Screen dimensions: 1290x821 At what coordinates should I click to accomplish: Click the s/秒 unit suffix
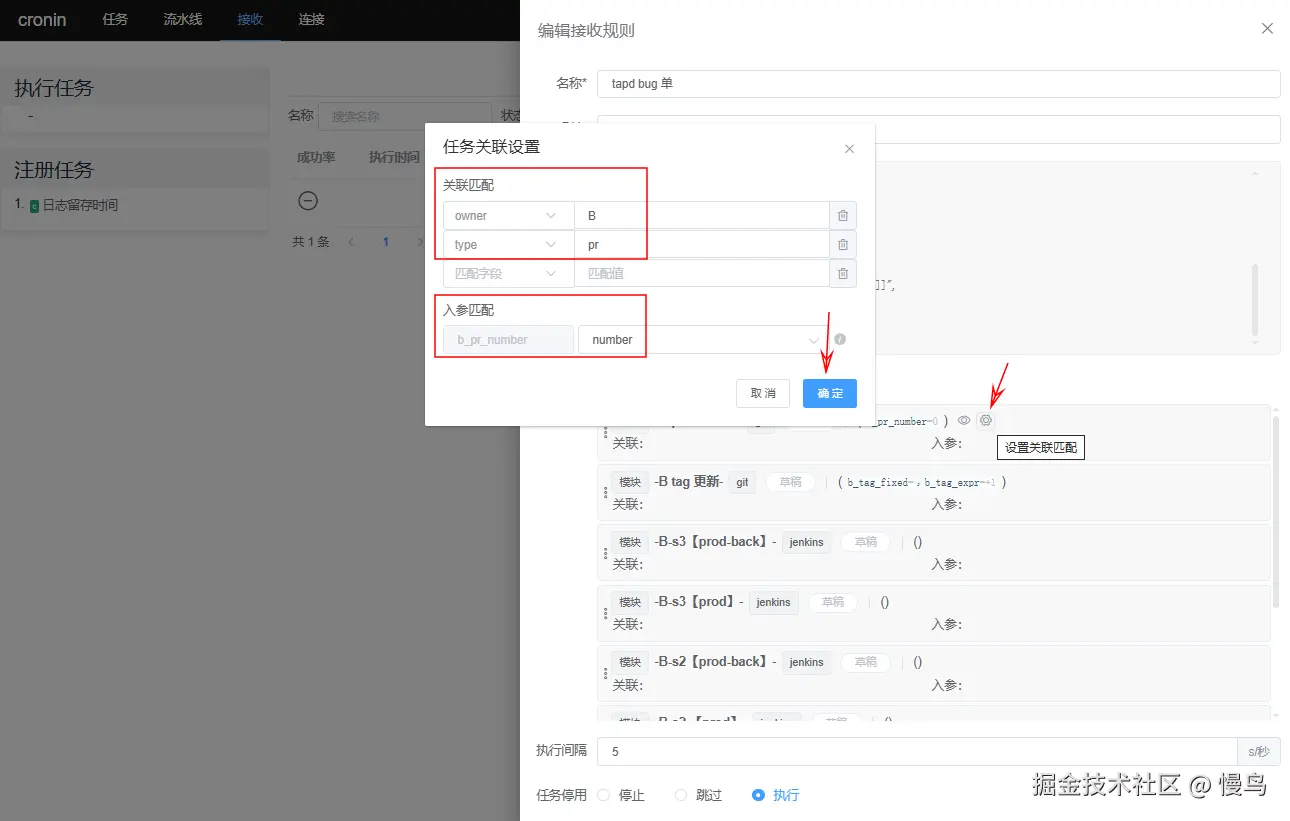pos(1259,752)
